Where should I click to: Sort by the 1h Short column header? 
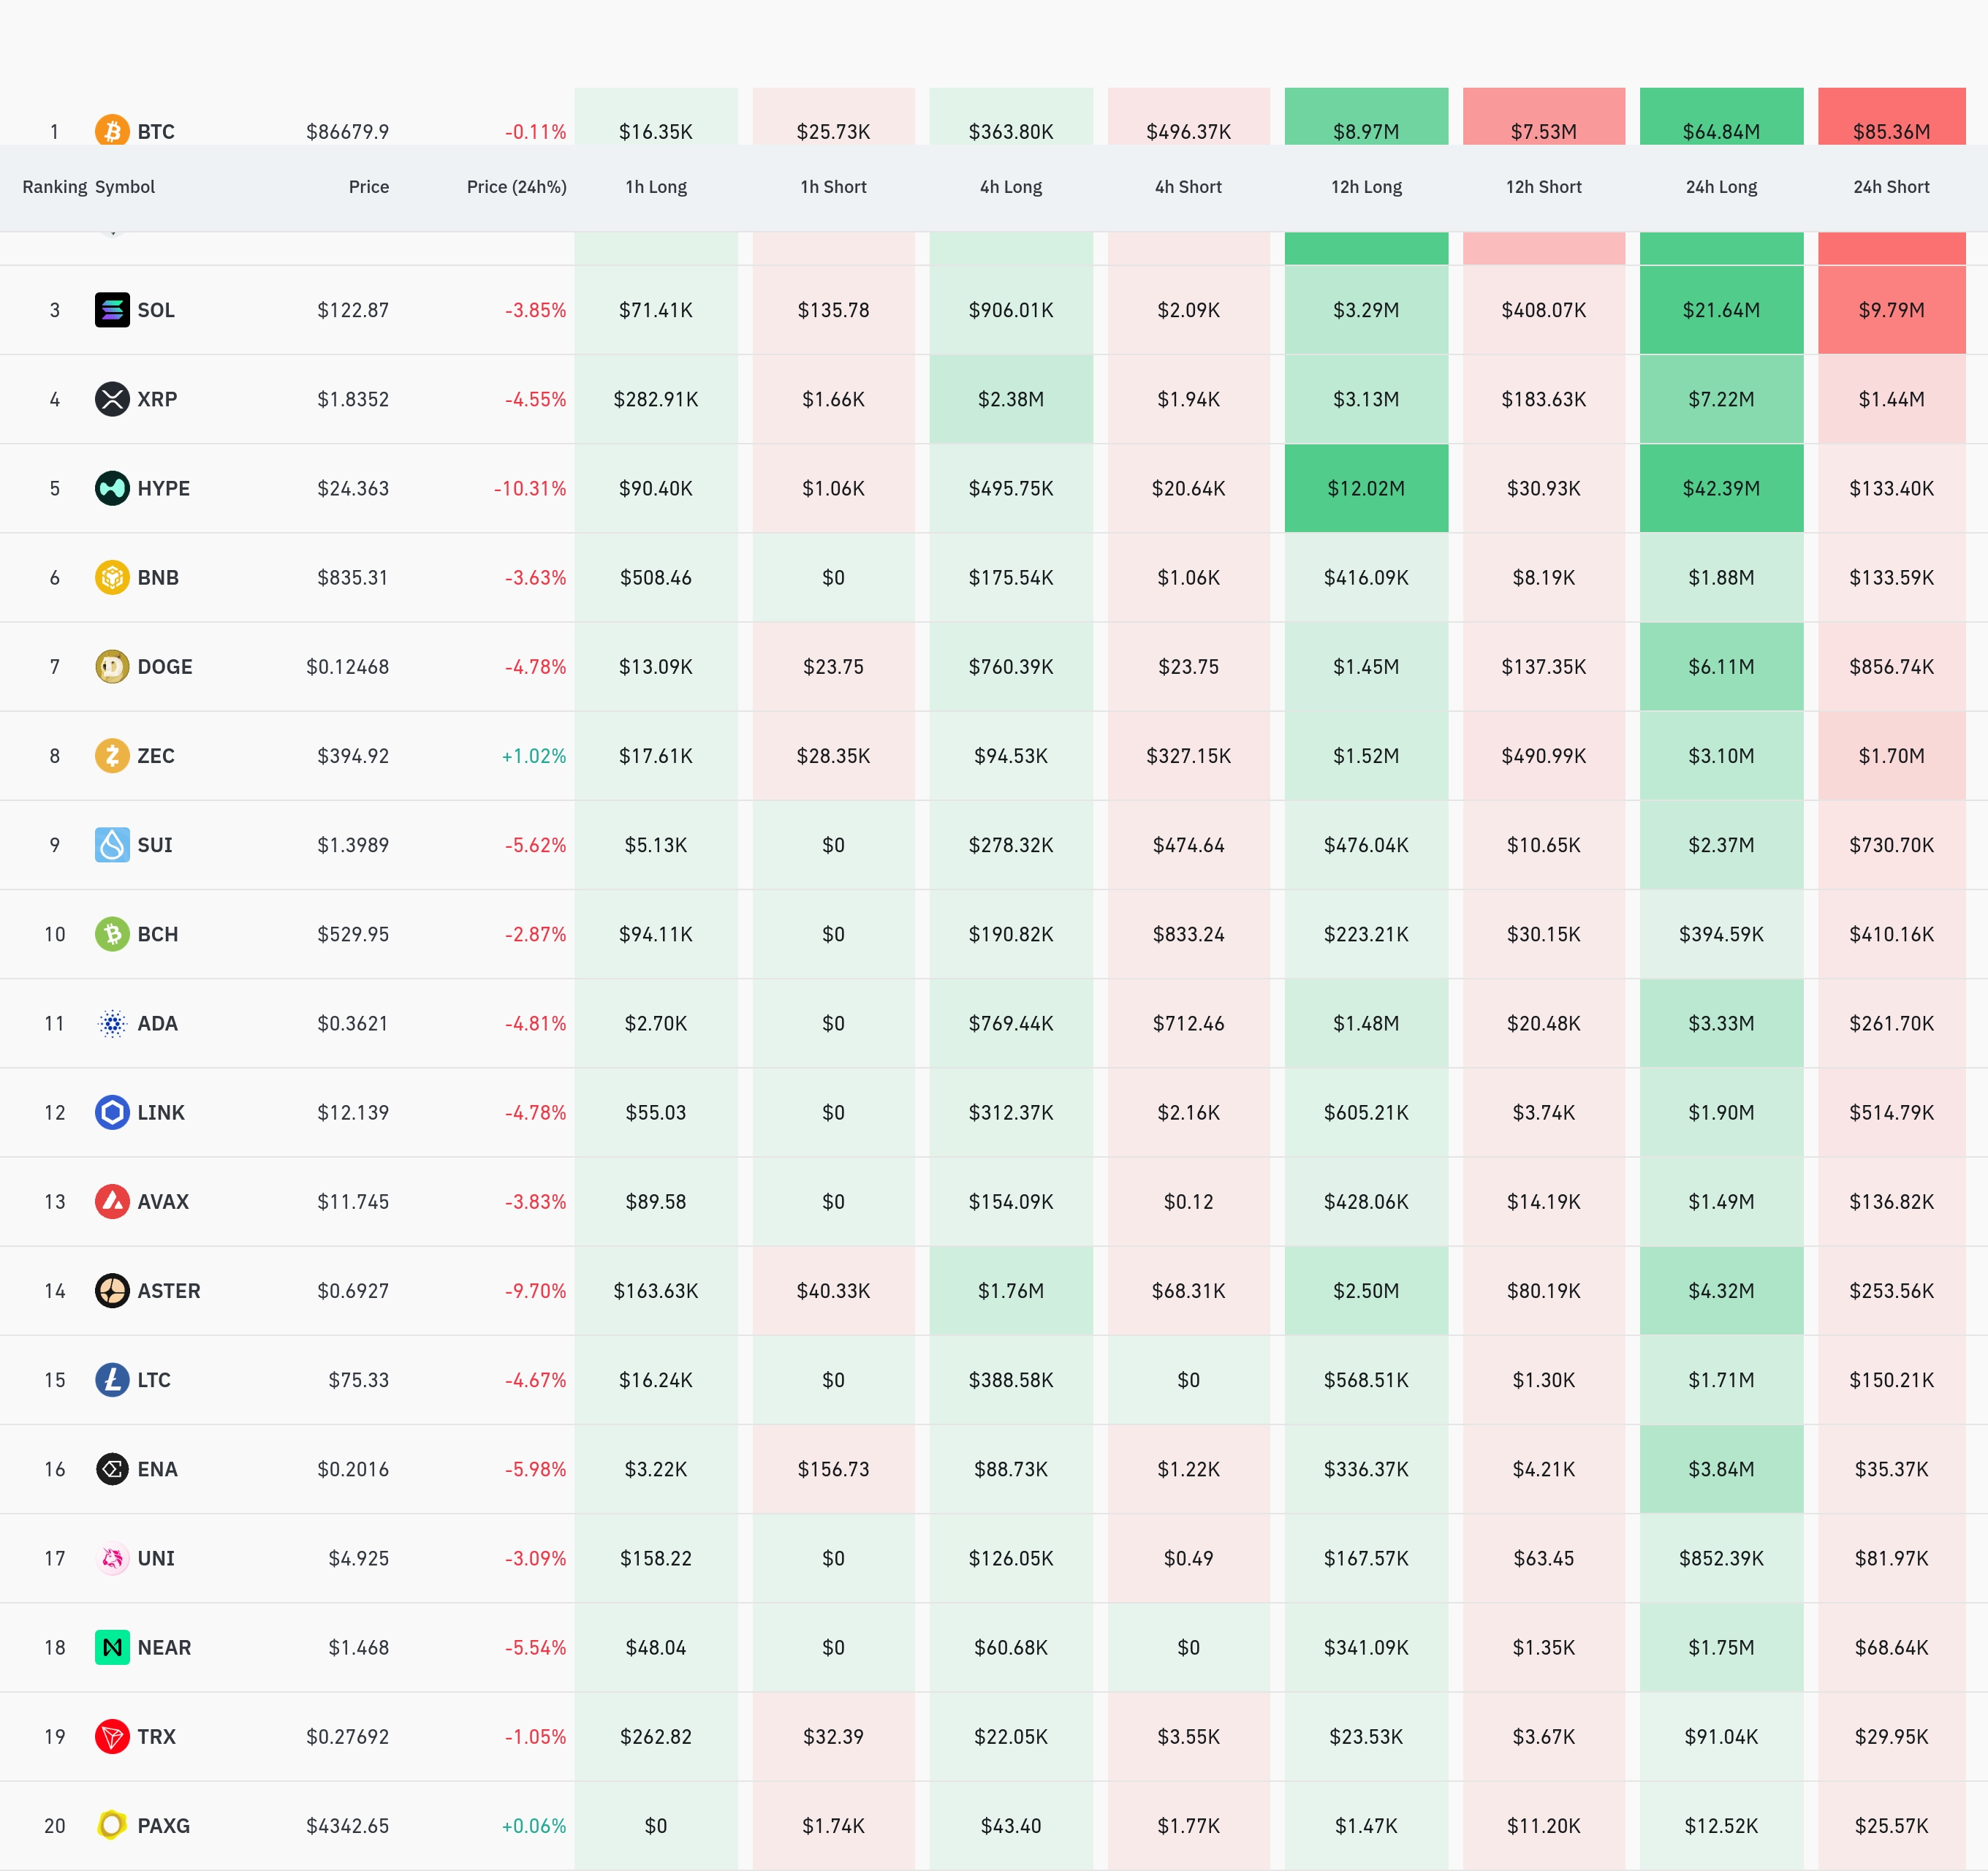pos(833,187)
